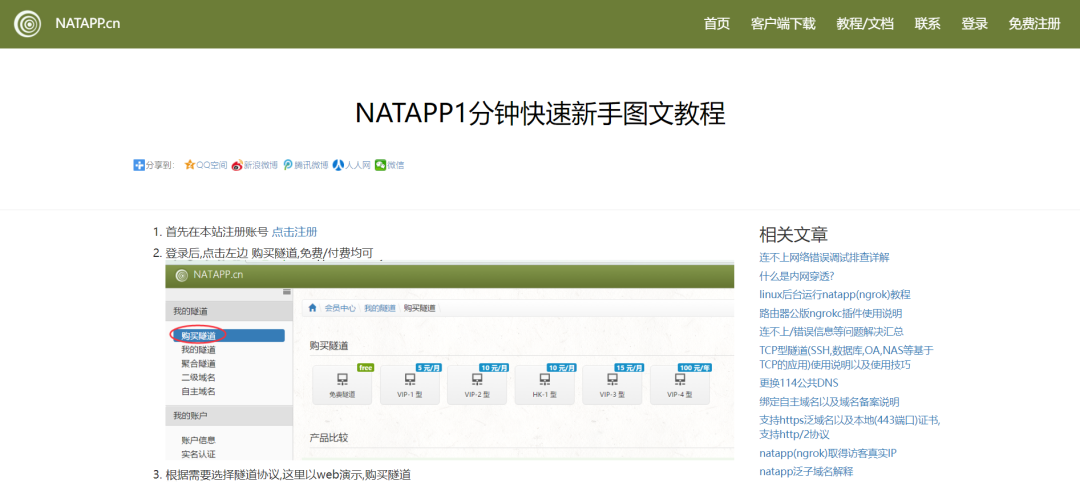
Task: Open article 更换114公共DNS
Action: 799,383
